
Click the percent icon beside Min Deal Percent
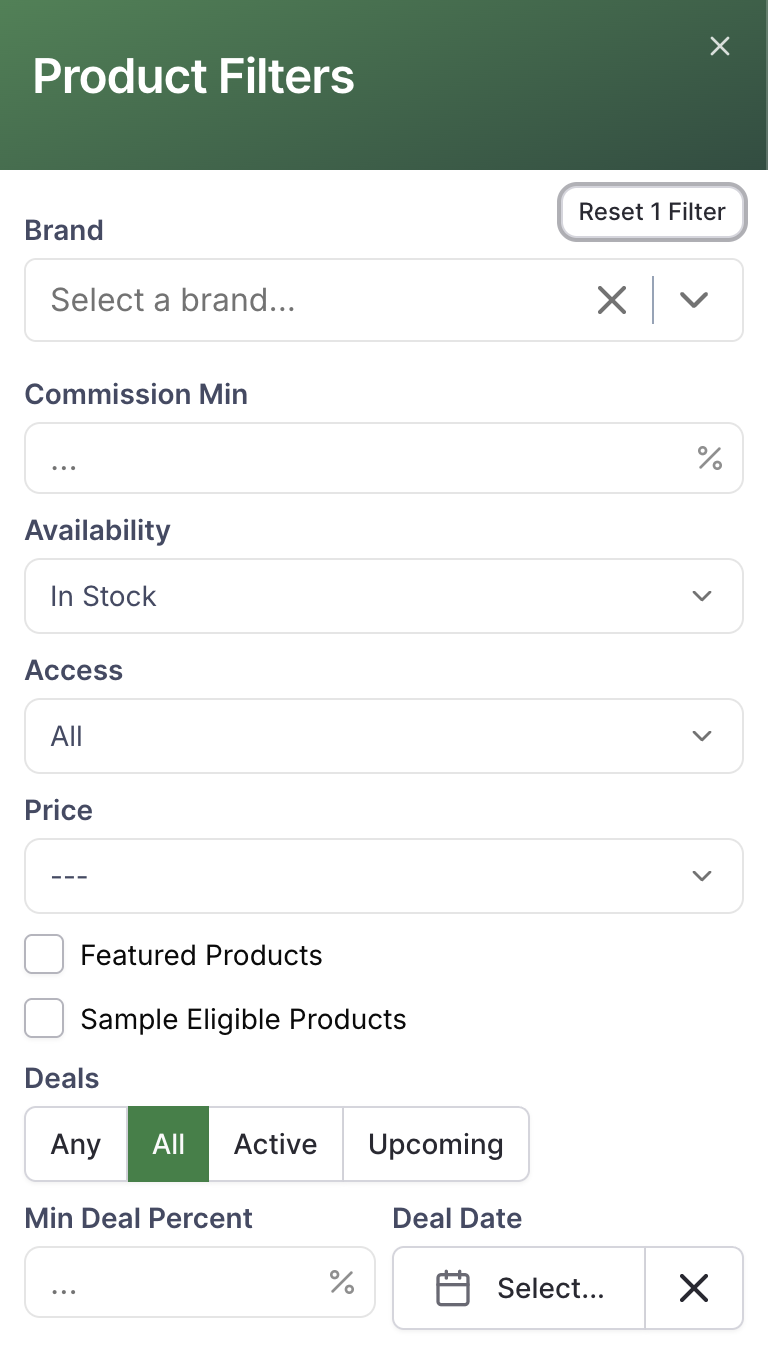(341, 1282)
